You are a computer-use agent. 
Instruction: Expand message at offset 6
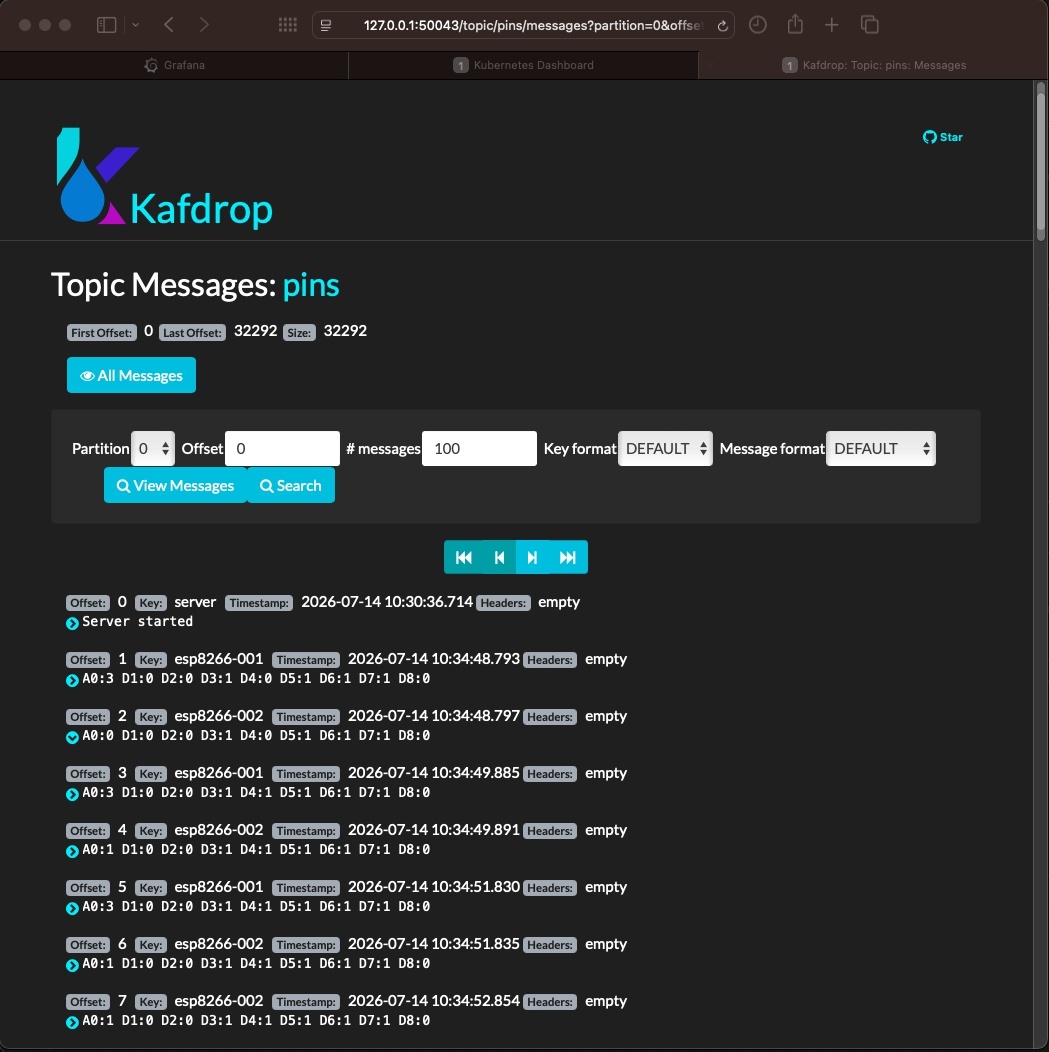coord(72,965)
